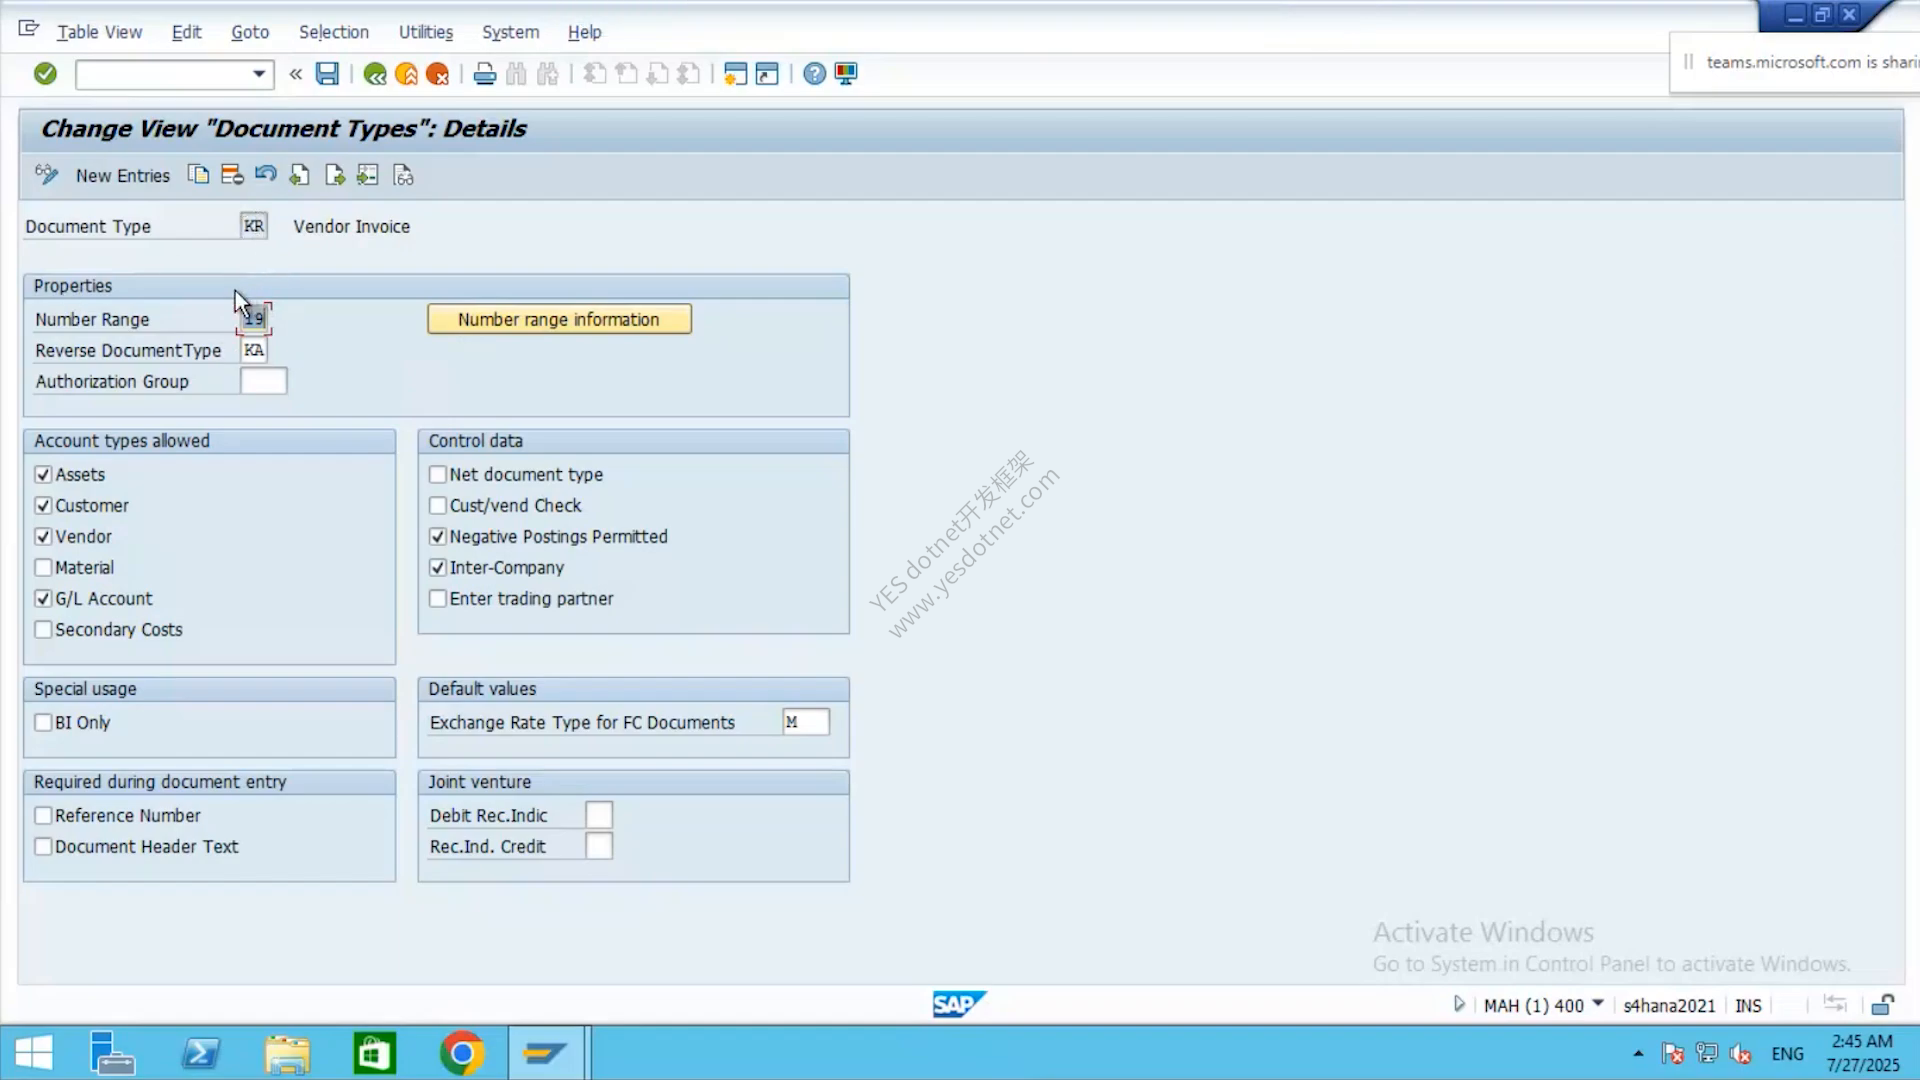Click the Undo change icon
This screenshot has height=1080, width=1920.
coord(265,175)
